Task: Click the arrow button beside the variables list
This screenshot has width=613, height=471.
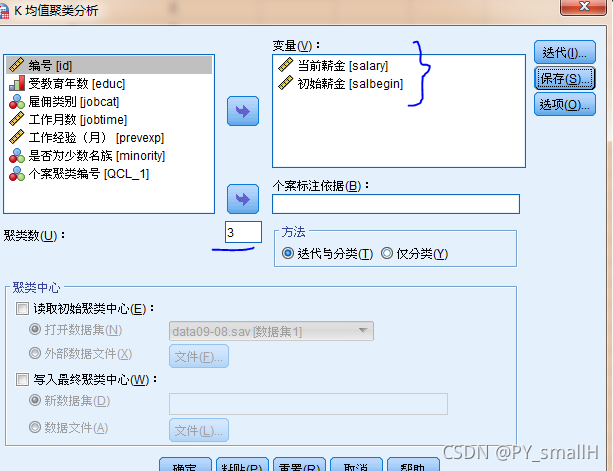Action: click(x=243, y=111)
